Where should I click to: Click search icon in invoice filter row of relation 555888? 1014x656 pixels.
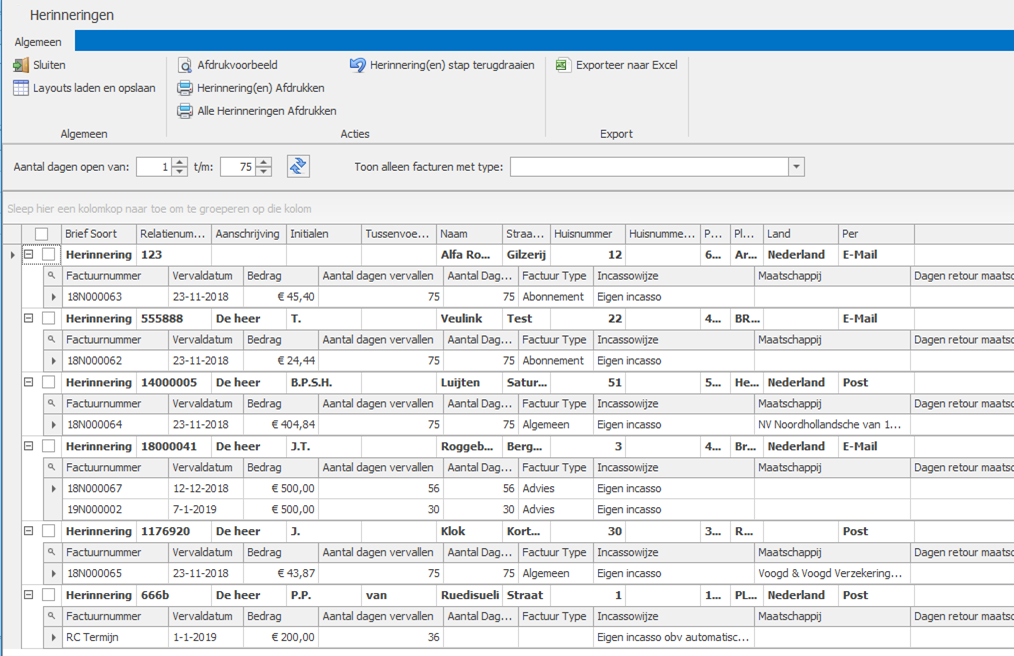[x=51, y=339]
